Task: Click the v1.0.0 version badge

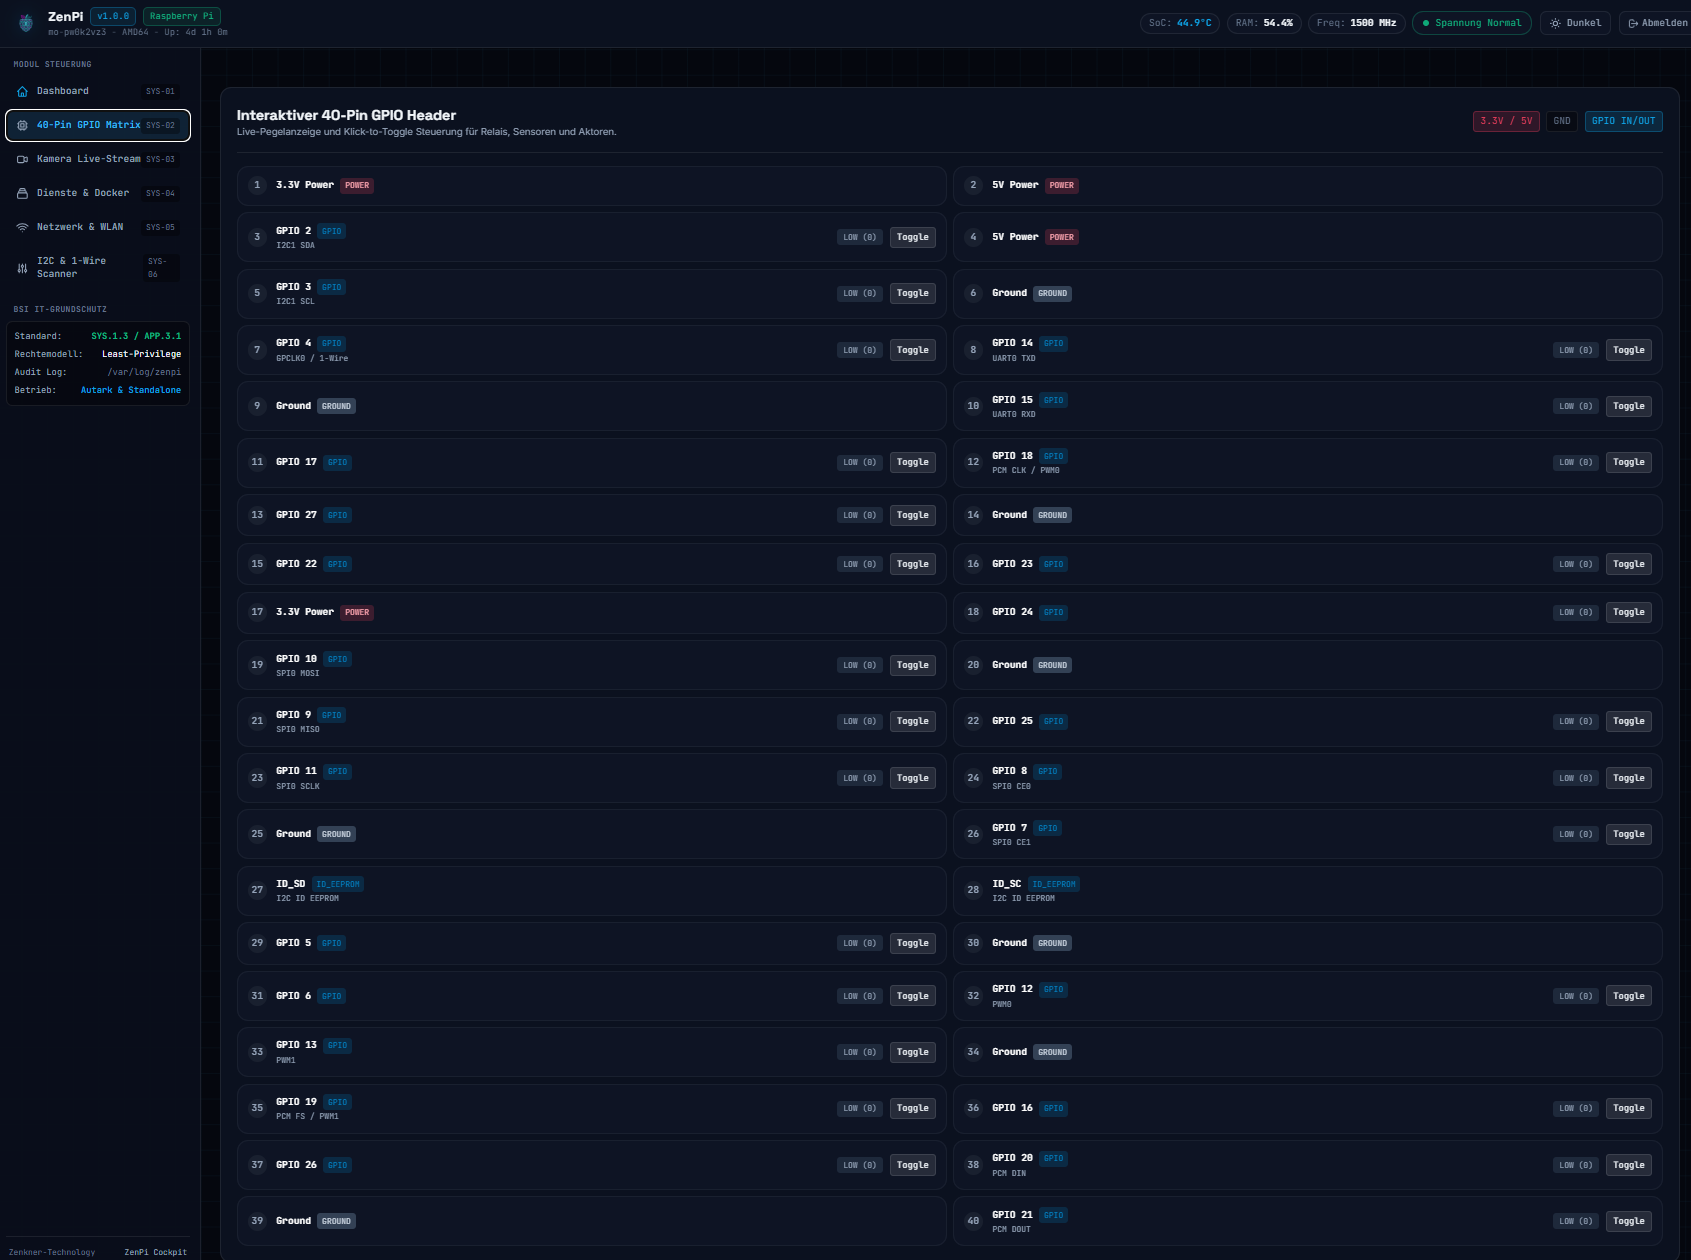Action: pyautogui.click(x=113, y=16)
